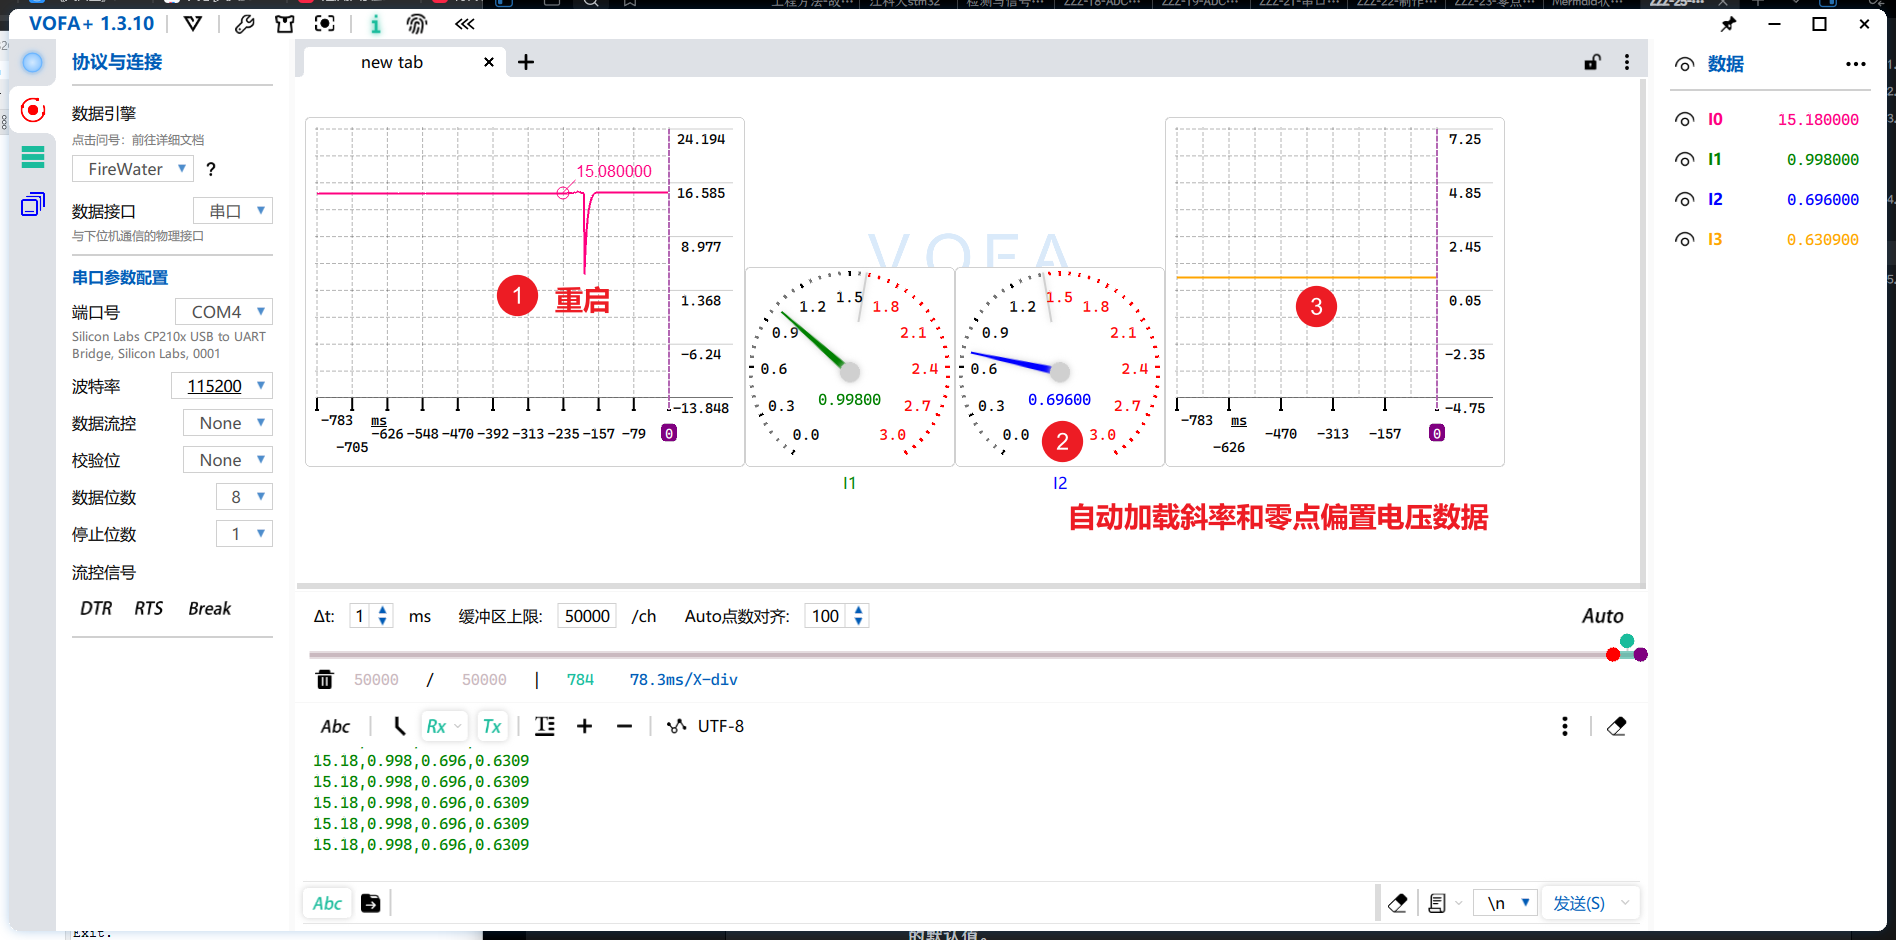Viewport: 1896px width, 940px height.
Task: Expand the COM4 port number dropdown
Action: point(224,312)
